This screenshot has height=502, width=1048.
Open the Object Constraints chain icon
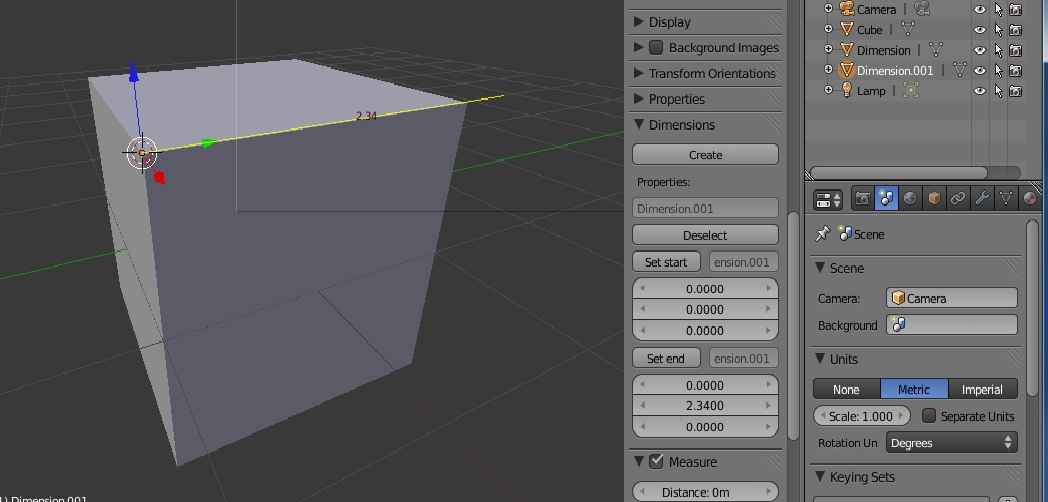click(958, 198)
